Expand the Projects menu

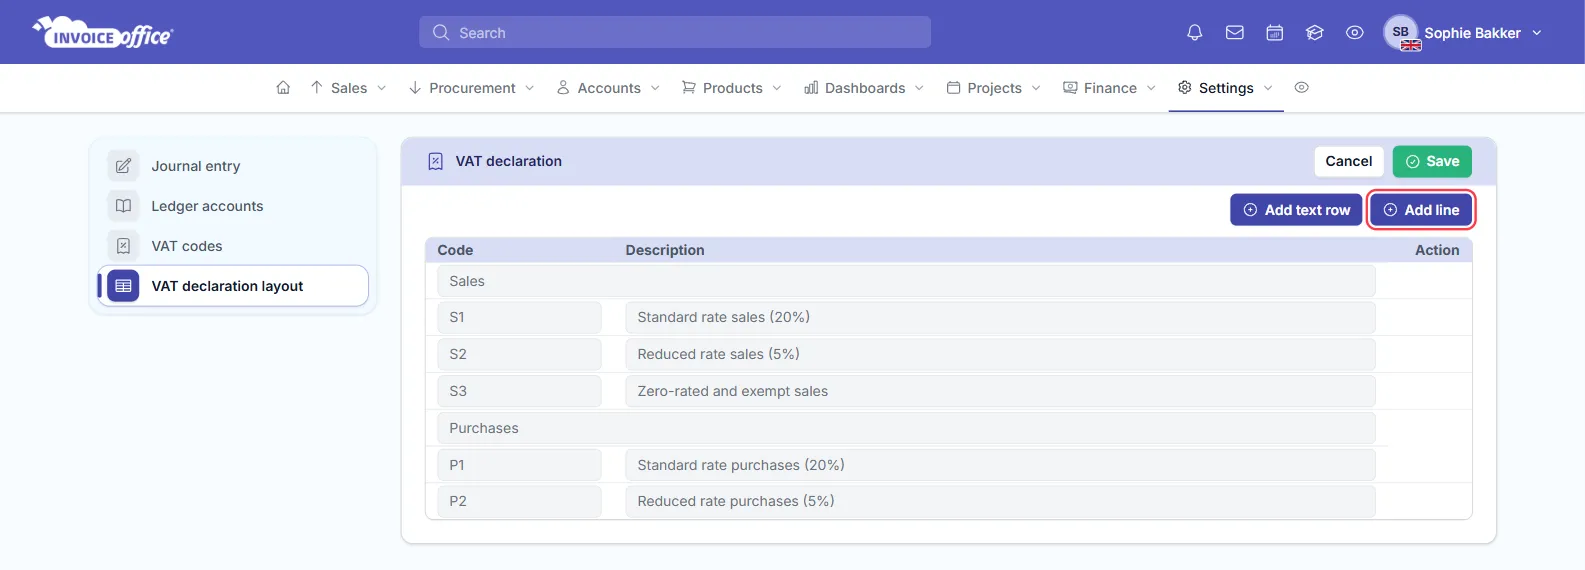point(994,88)
